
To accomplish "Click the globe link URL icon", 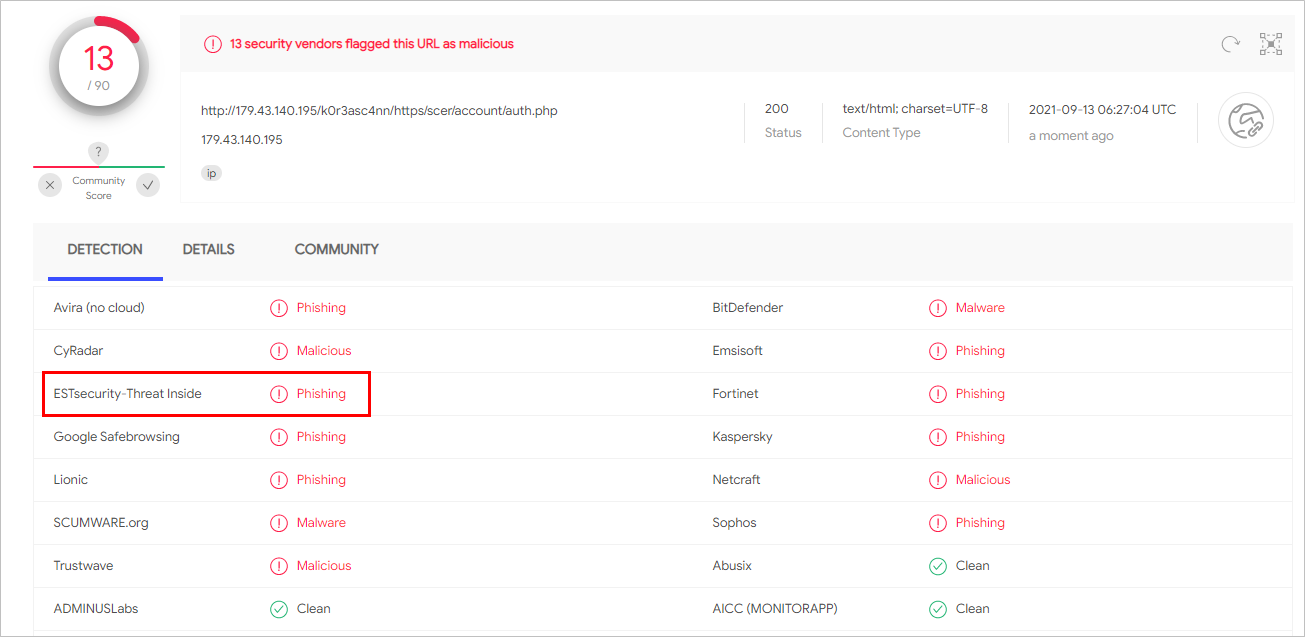I will tap(1245, 121).
